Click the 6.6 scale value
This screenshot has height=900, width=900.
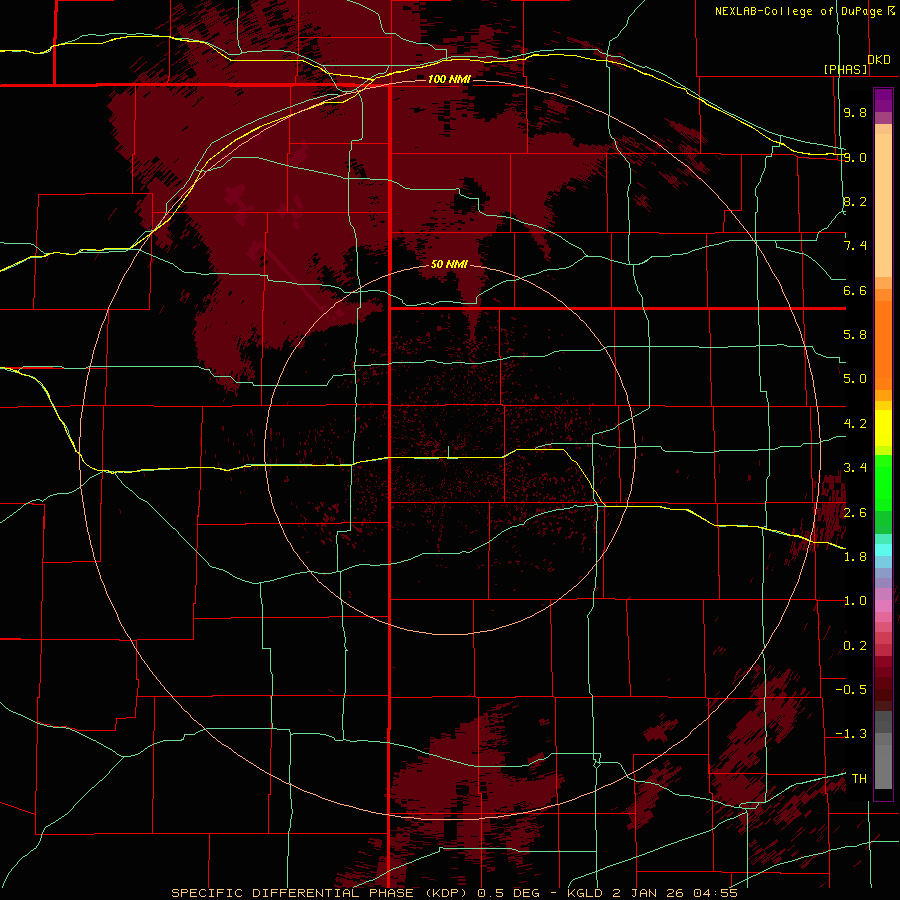pyautogui.click(x=855, y=290)
